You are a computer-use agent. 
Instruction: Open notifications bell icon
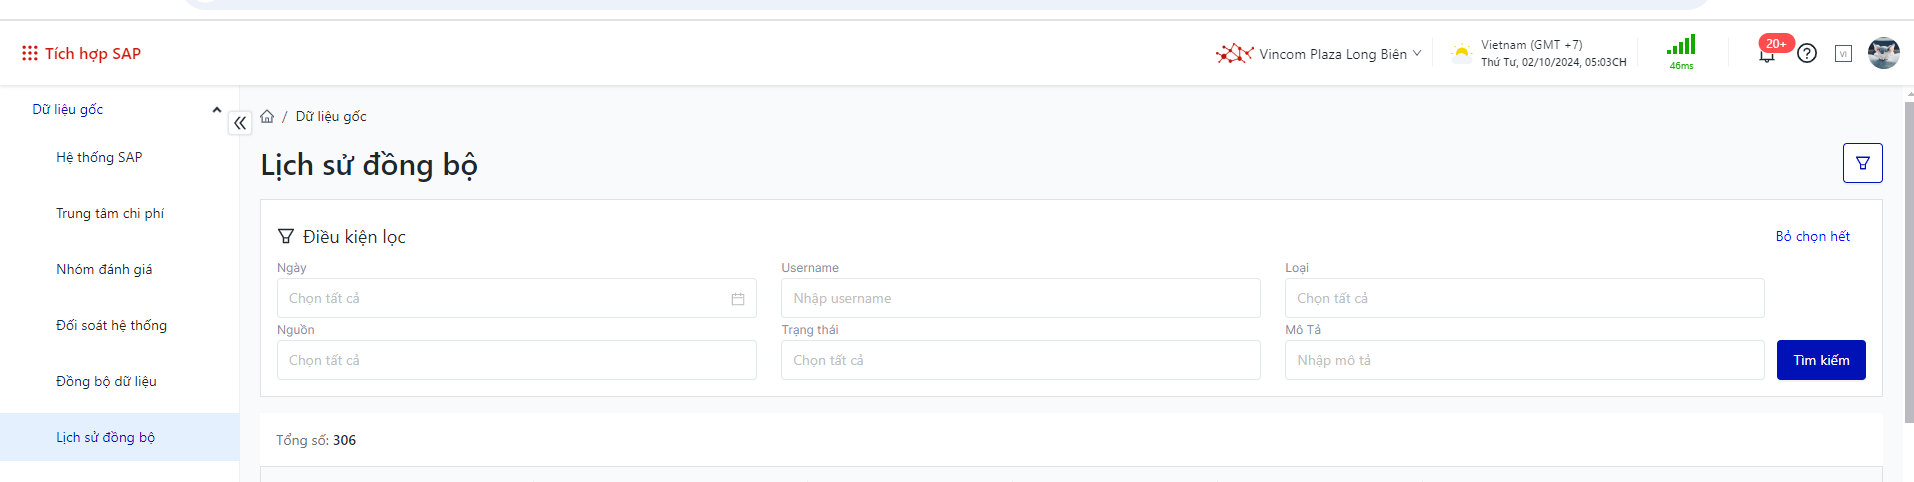pos(1767,55)
